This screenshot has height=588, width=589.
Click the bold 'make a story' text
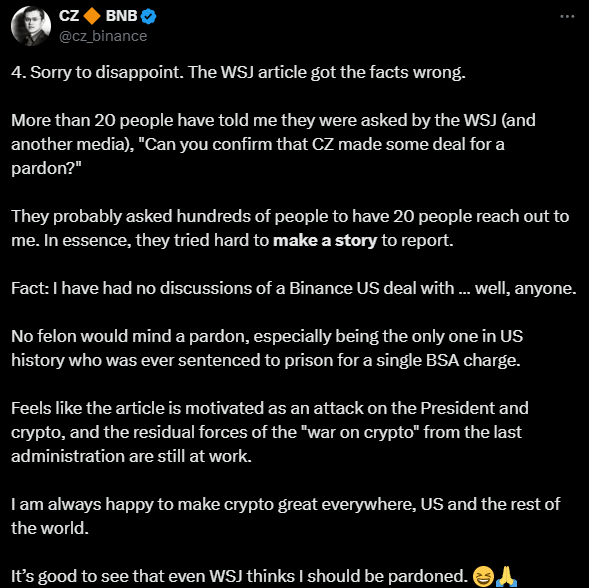click(325, 240)
